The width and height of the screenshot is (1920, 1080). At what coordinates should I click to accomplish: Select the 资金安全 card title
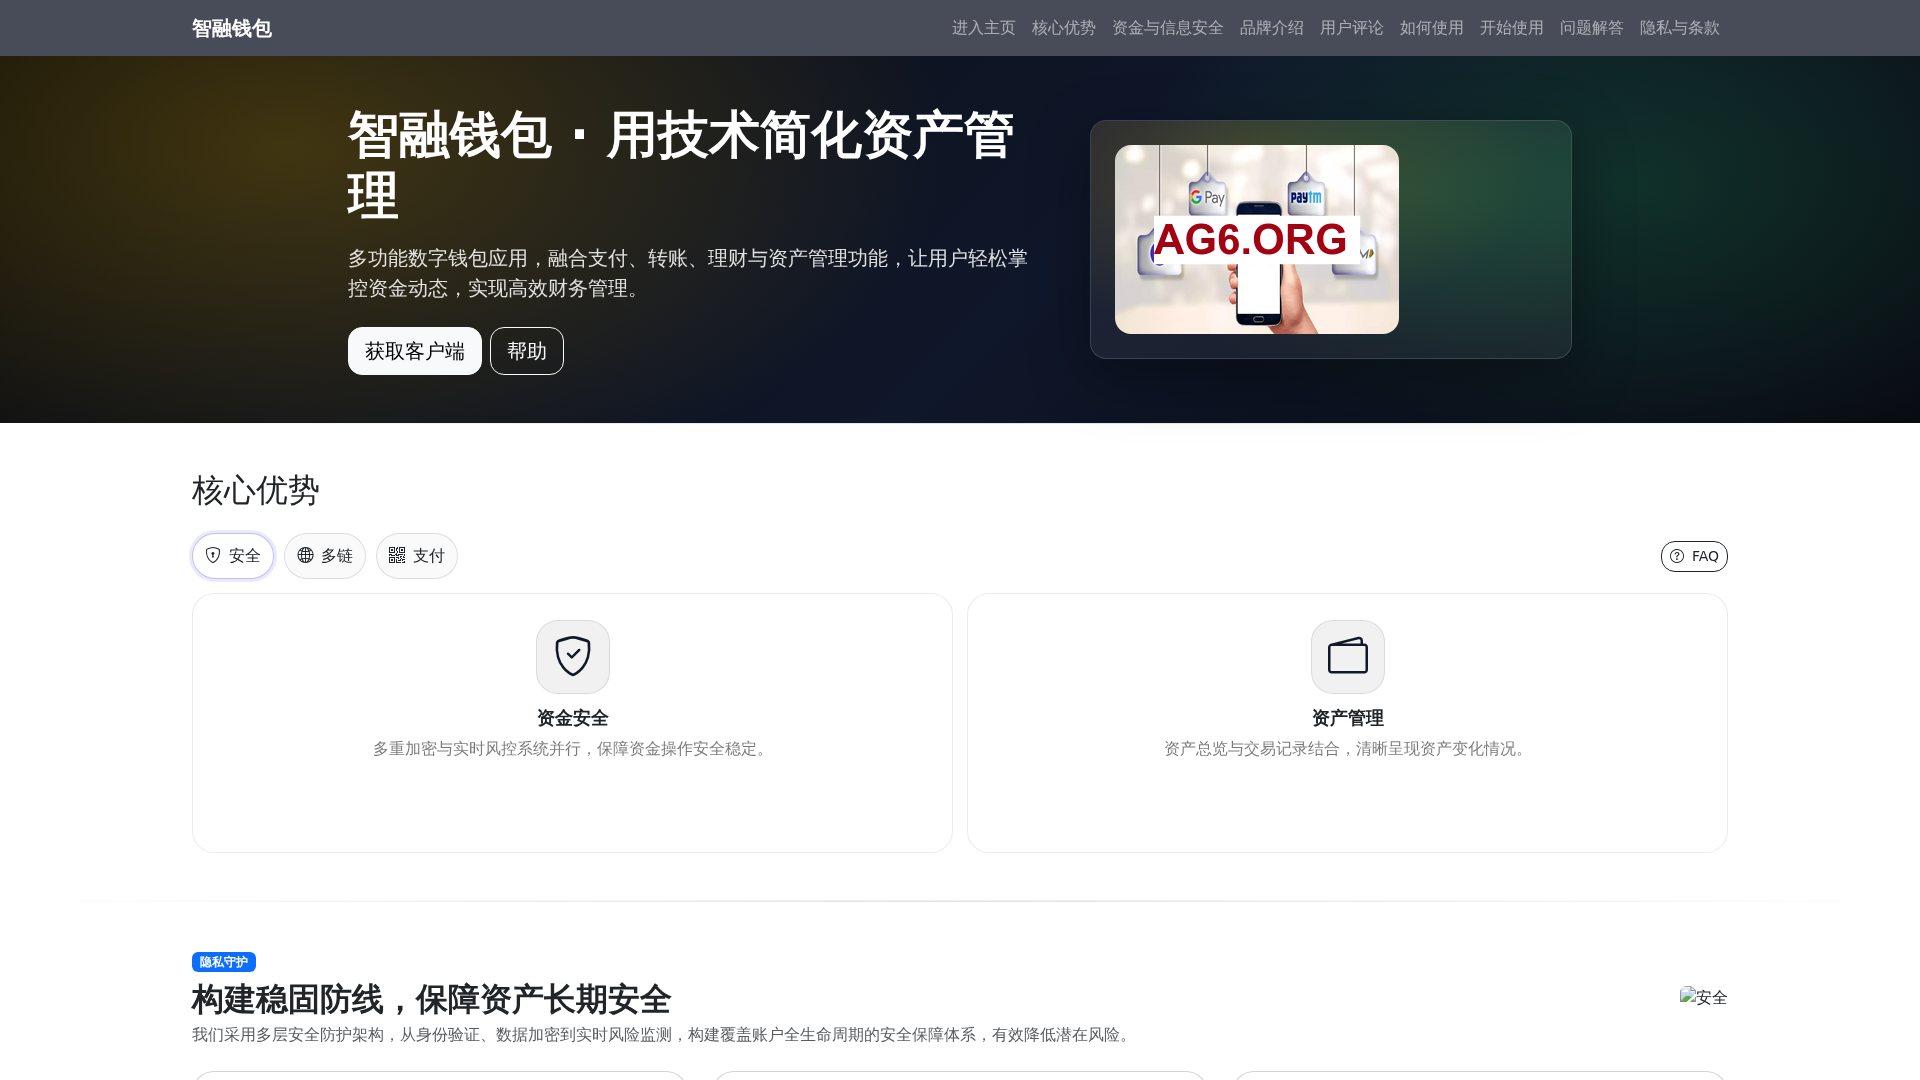click(x=572, y=718)
